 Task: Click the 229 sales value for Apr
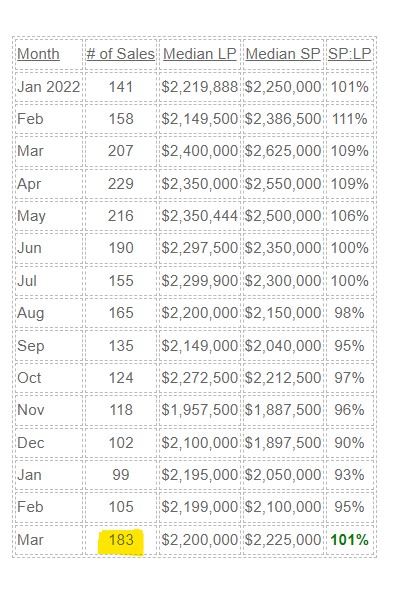point(121,184)
